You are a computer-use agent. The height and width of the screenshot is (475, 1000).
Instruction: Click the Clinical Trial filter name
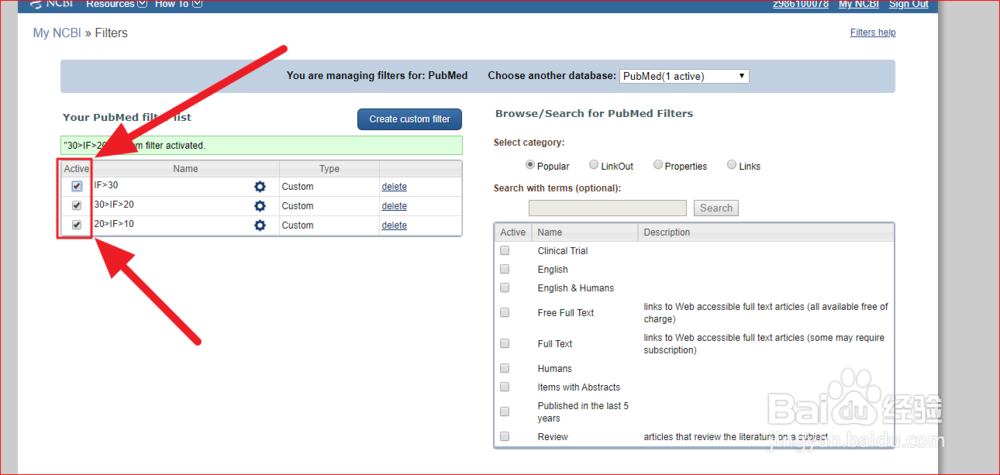[562, 251]
